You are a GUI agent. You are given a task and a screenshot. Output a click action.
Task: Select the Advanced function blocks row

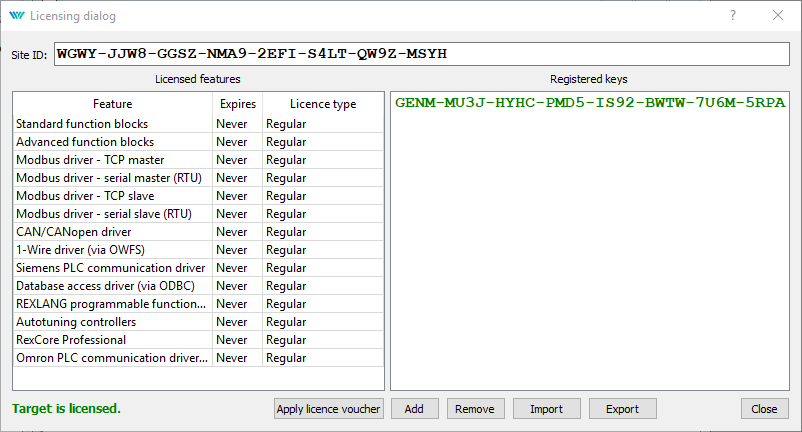coord(198,142)
